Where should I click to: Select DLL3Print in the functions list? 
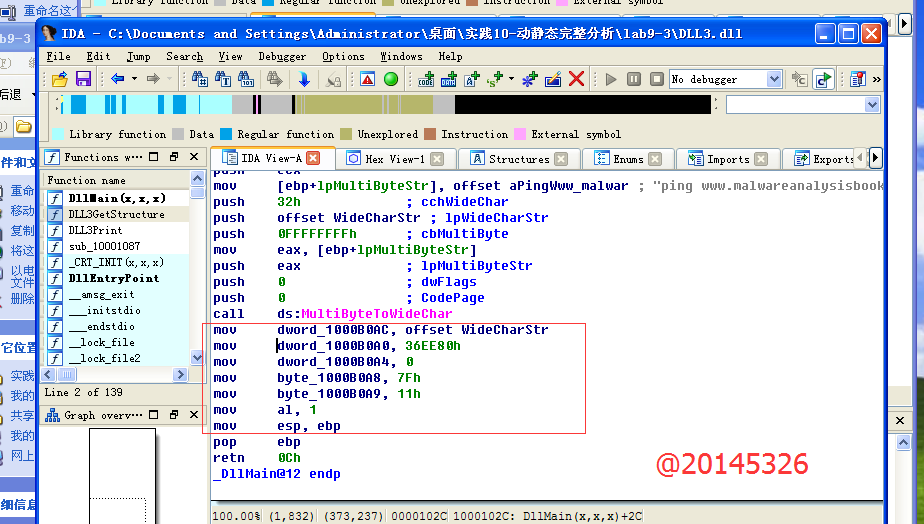[x=95, y=230]
